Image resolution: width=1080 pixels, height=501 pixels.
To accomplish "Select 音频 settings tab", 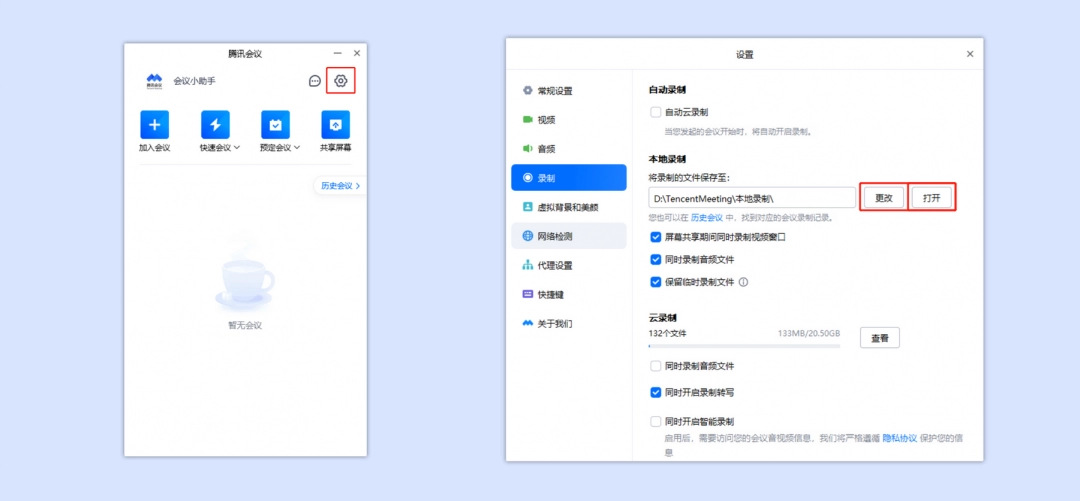I will pyautogui.click(x=569, y=149).
